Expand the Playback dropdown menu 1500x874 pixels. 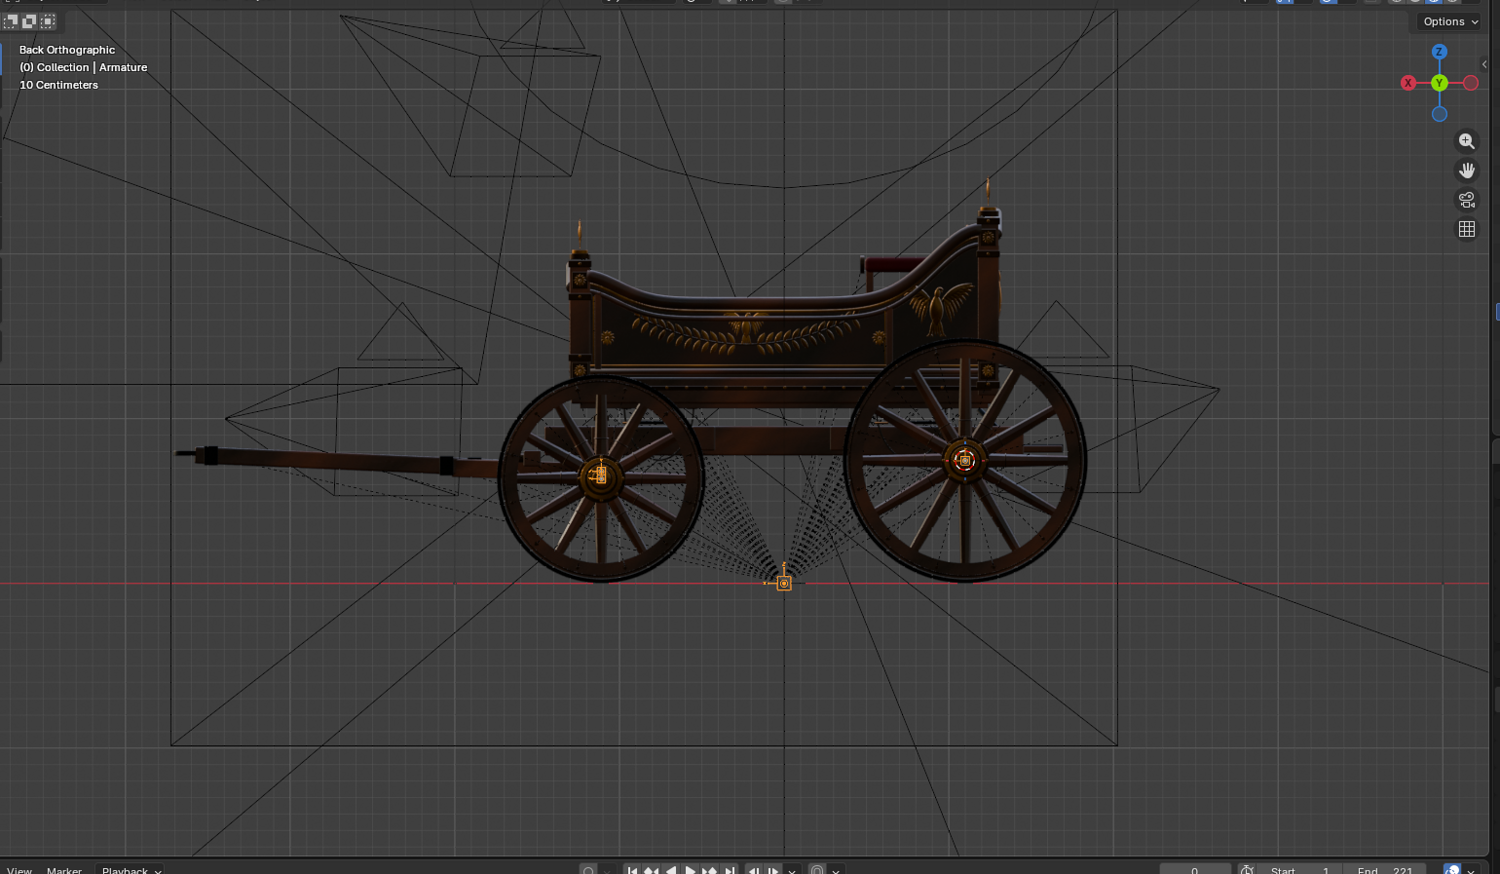click(x=131, y=869)
